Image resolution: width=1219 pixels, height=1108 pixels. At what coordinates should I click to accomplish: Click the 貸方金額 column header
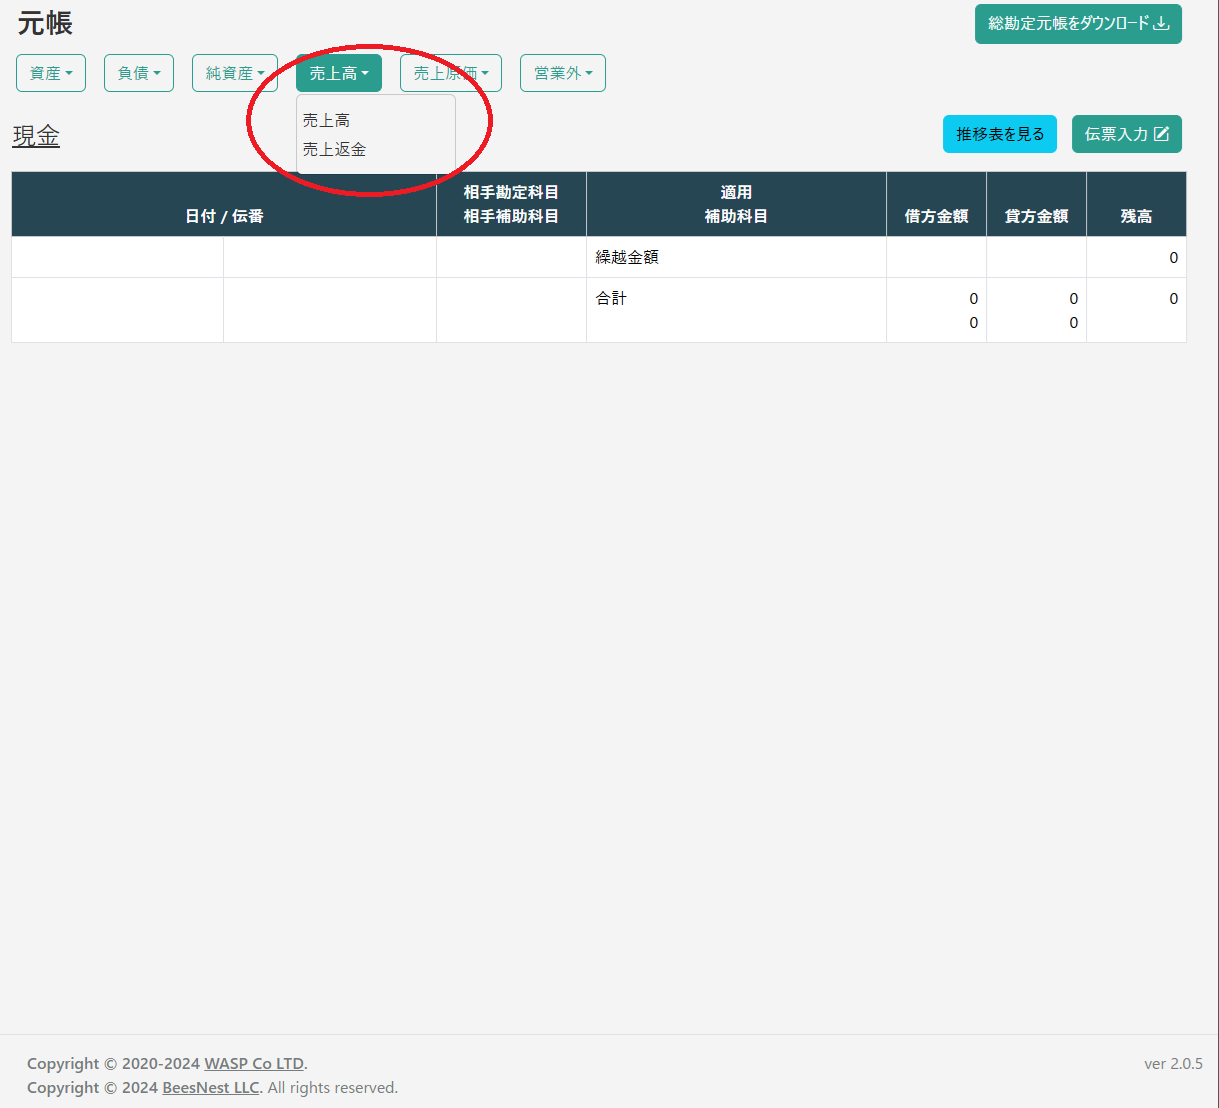click(x=1036, y=216)
